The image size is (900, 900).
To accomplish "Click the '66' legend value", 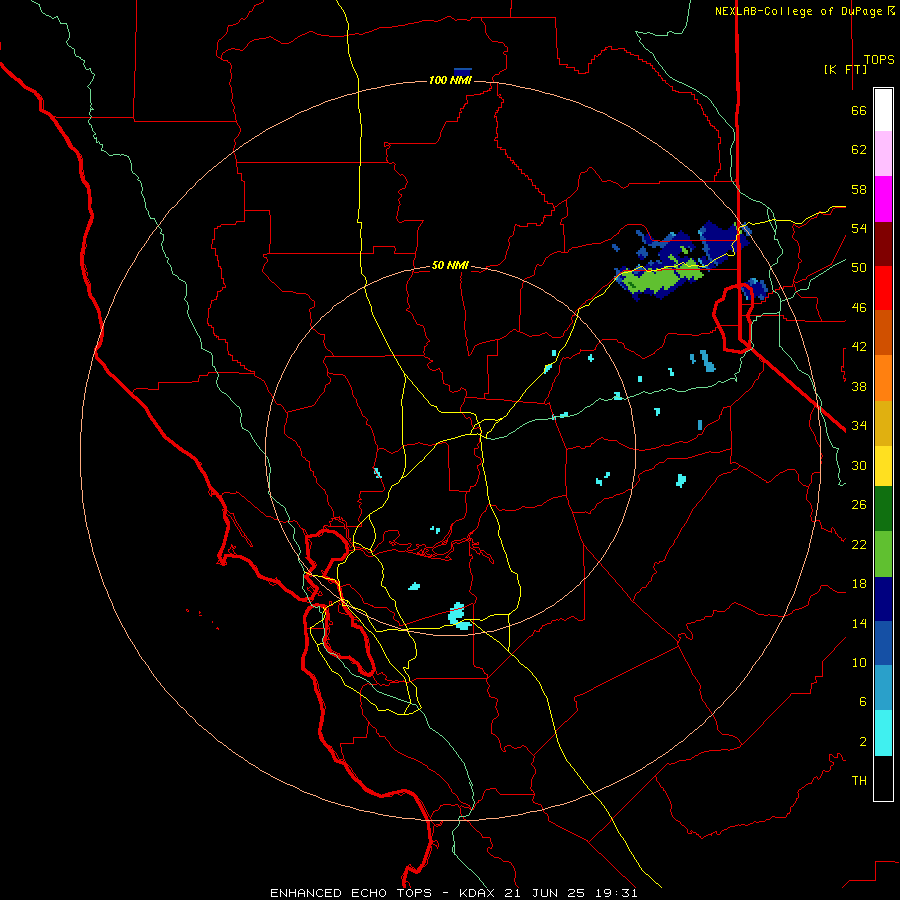I will [x=859, y=110].
